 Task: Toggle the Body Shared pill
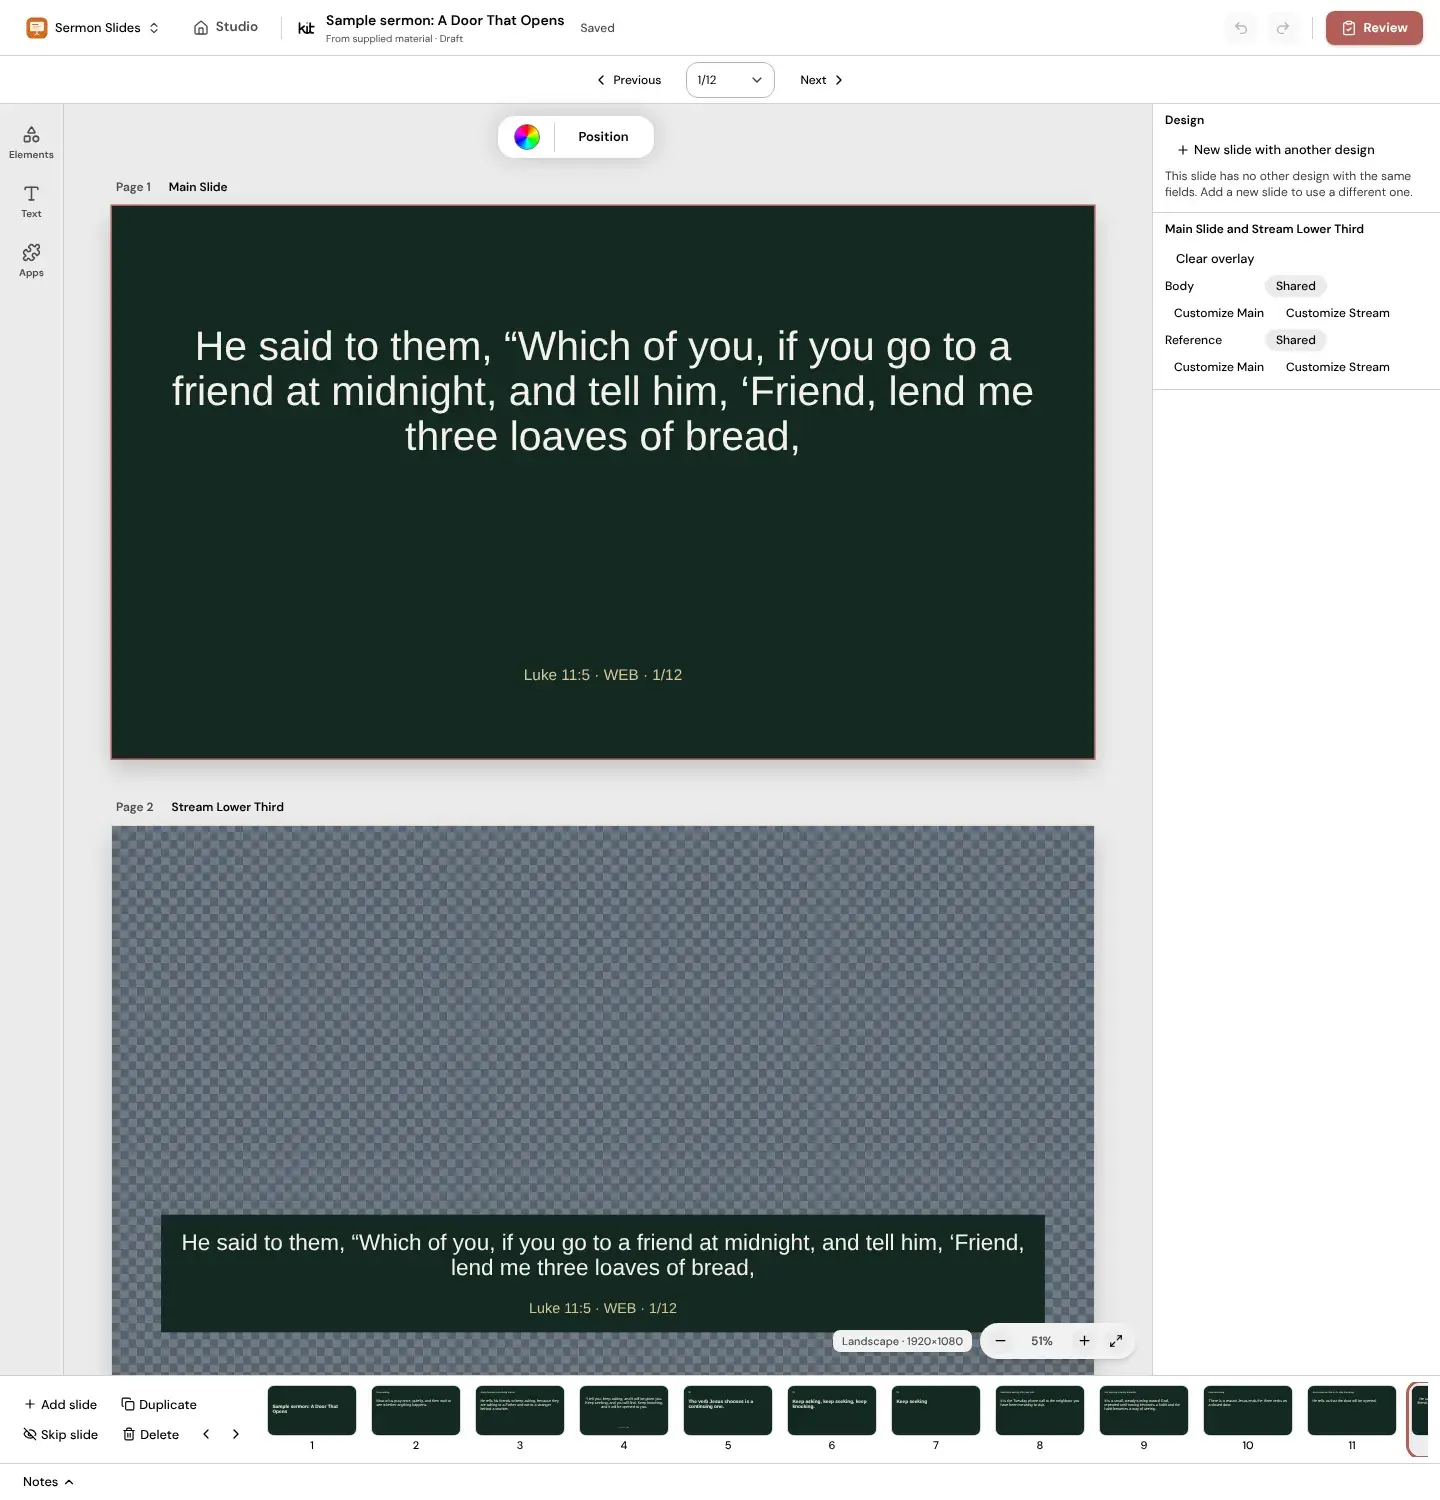click(1296, 286)
